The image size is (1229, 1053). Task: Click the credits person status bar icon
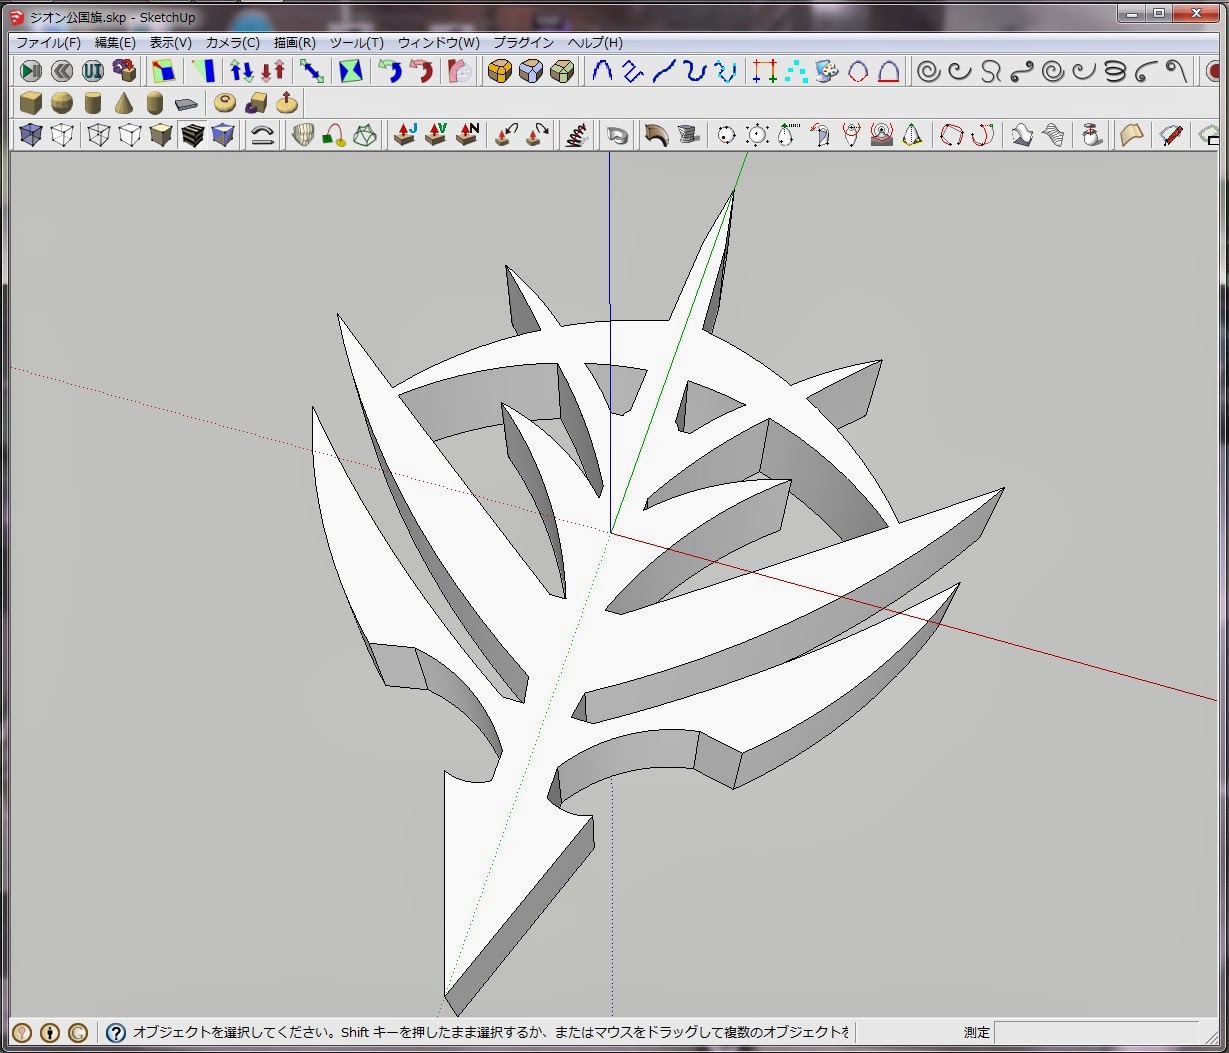(49, 1033)
